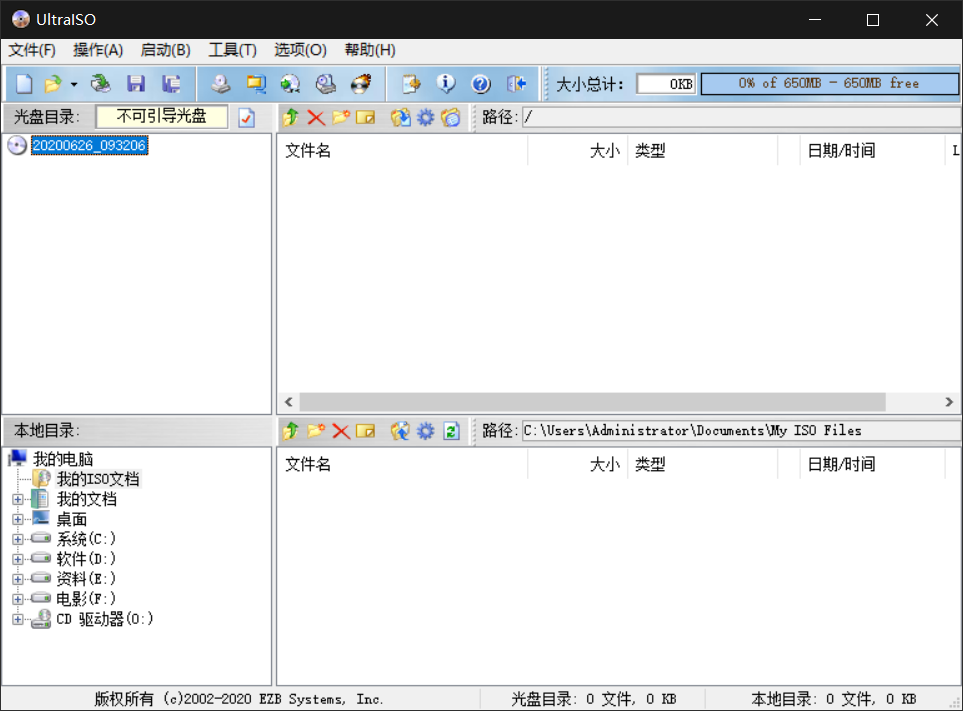The width and height of the screenshot is (963, 711).
Task: Select 我的ISO文档 in local tree
Action: [98, 479]
